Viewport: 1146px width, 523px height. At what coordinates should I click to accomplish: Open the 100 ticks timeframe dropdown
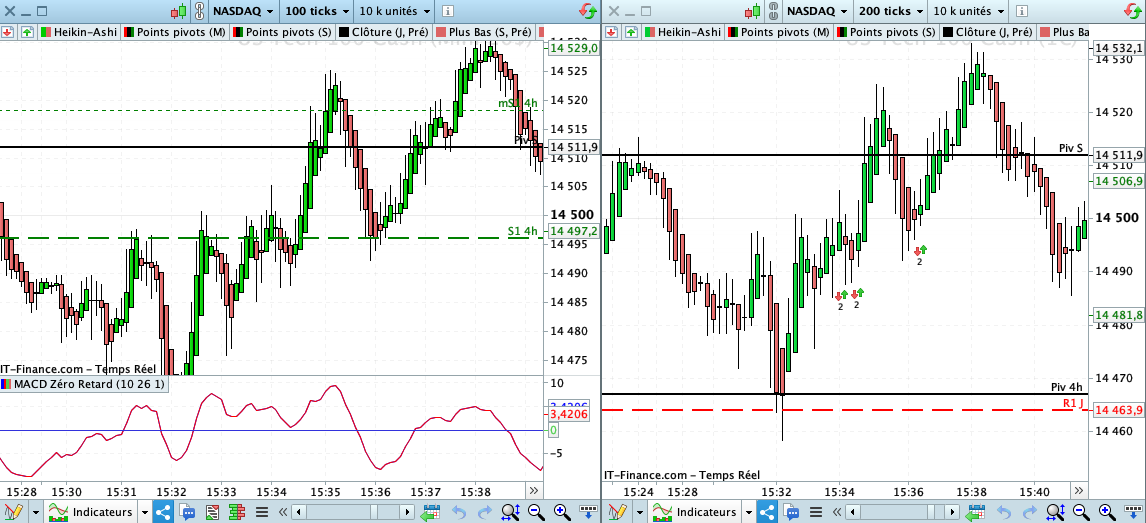tap(316, 11)
